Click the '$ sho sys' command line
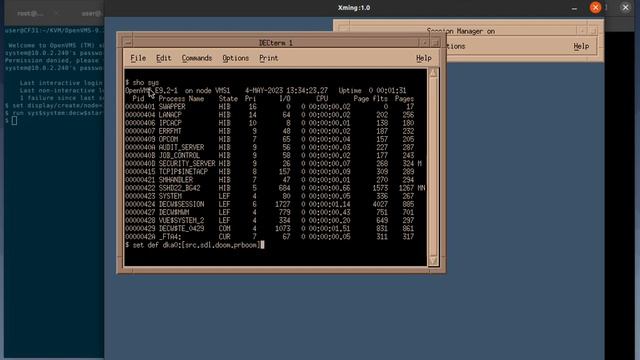640x360 pixels. [142, 82]
